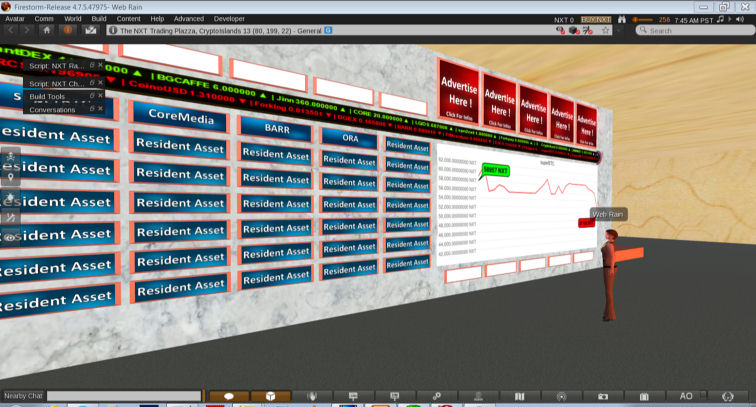
Task: Open the Script: NXT Ch... floater
Action: pyautogui.click(x=57, y=83)
